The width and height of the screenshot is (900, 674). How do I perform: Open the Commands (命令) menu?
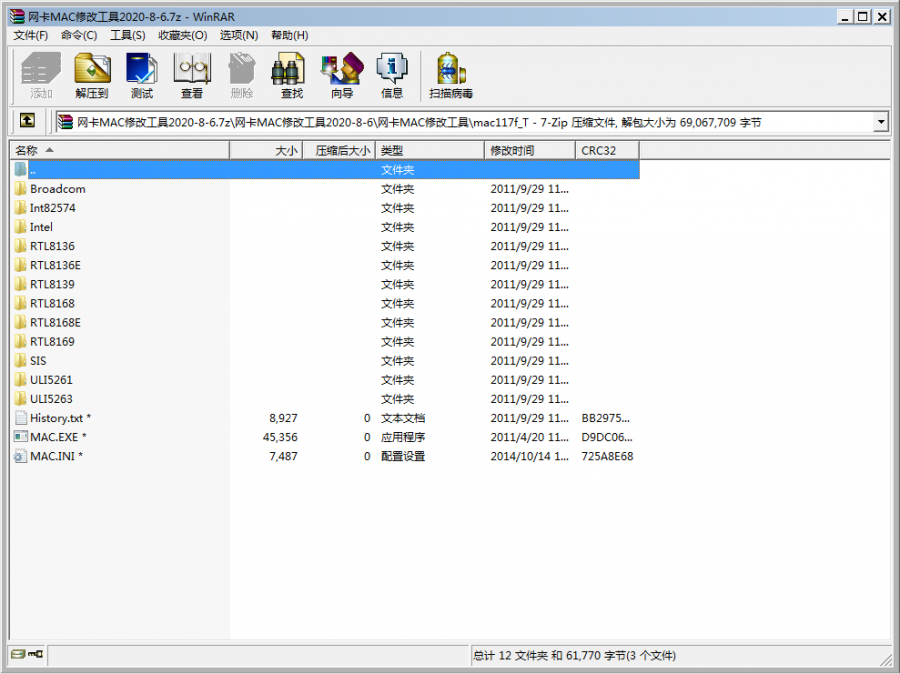(x=79, y=36)
